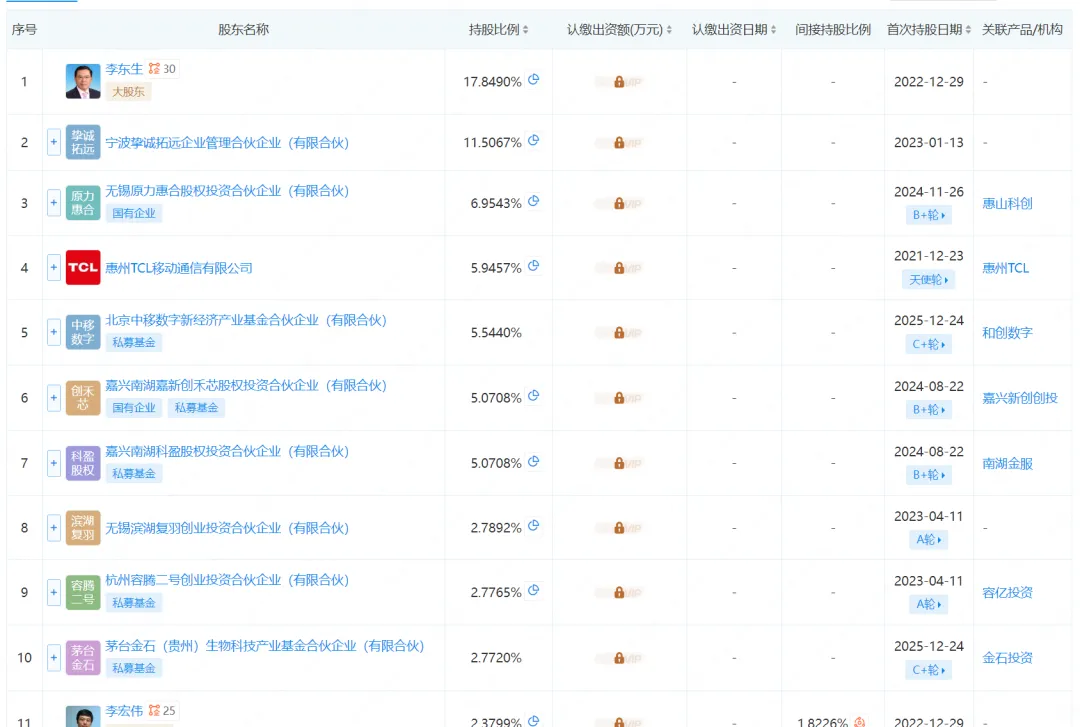Open shareholder 李东生 profile link
1080x727 pixels.
coord(124,69)
